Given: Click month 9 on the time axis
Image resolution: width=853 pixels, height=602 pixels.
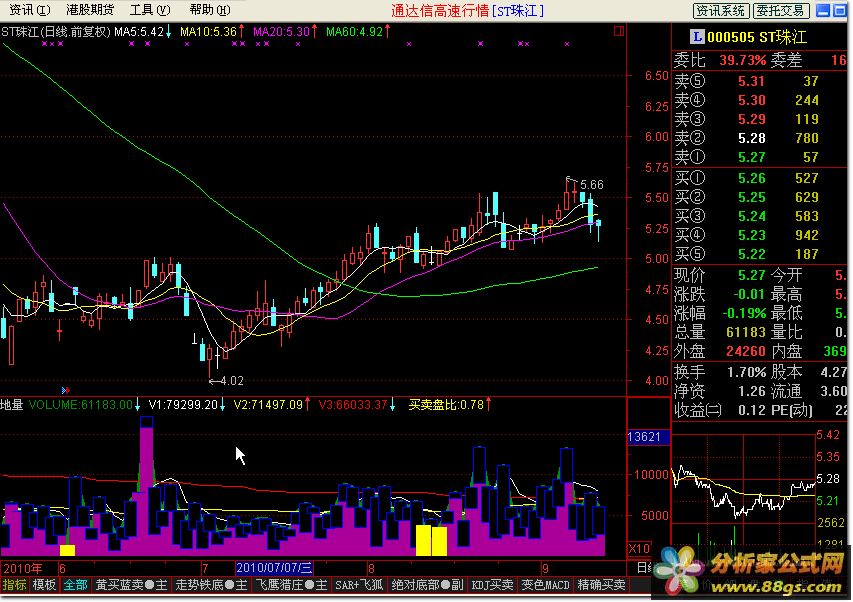Looking at the screenshot, I should 545,569.
